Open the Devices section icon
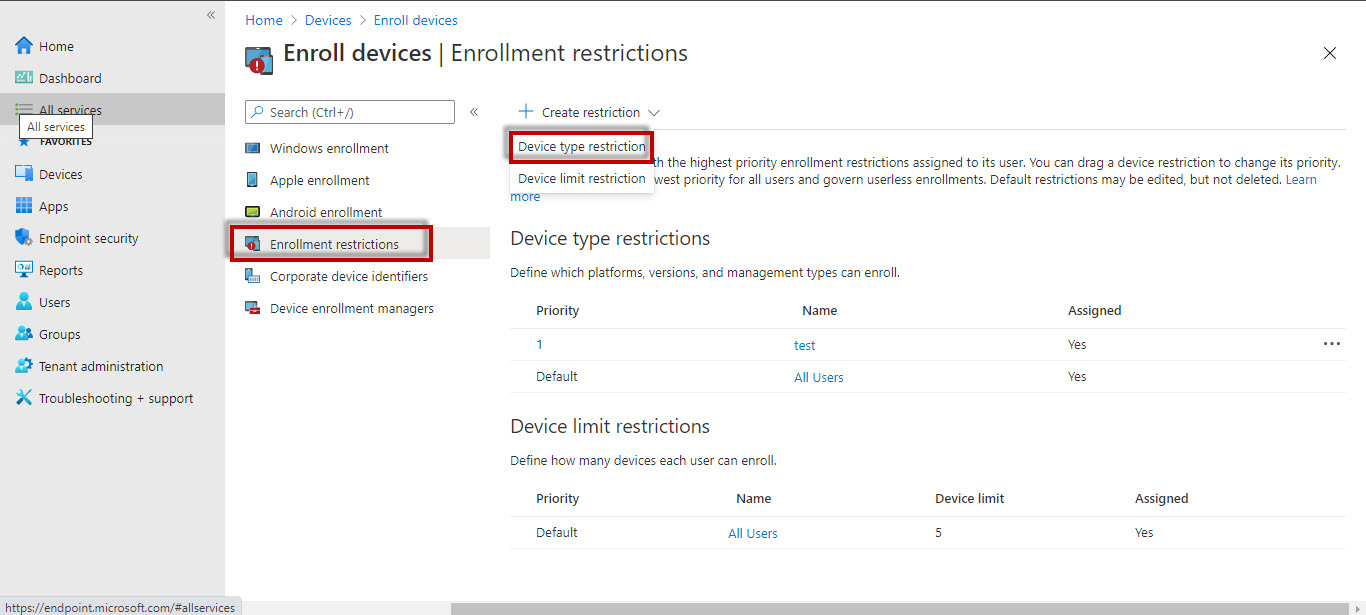Image resolution: width=1366 pixels, height=615 pixels. 22,173
